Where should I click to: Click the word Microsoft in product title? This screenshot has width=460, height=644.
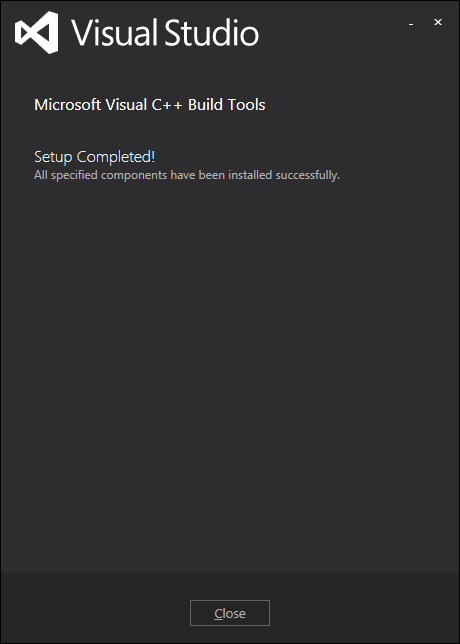tap(68, 105)
